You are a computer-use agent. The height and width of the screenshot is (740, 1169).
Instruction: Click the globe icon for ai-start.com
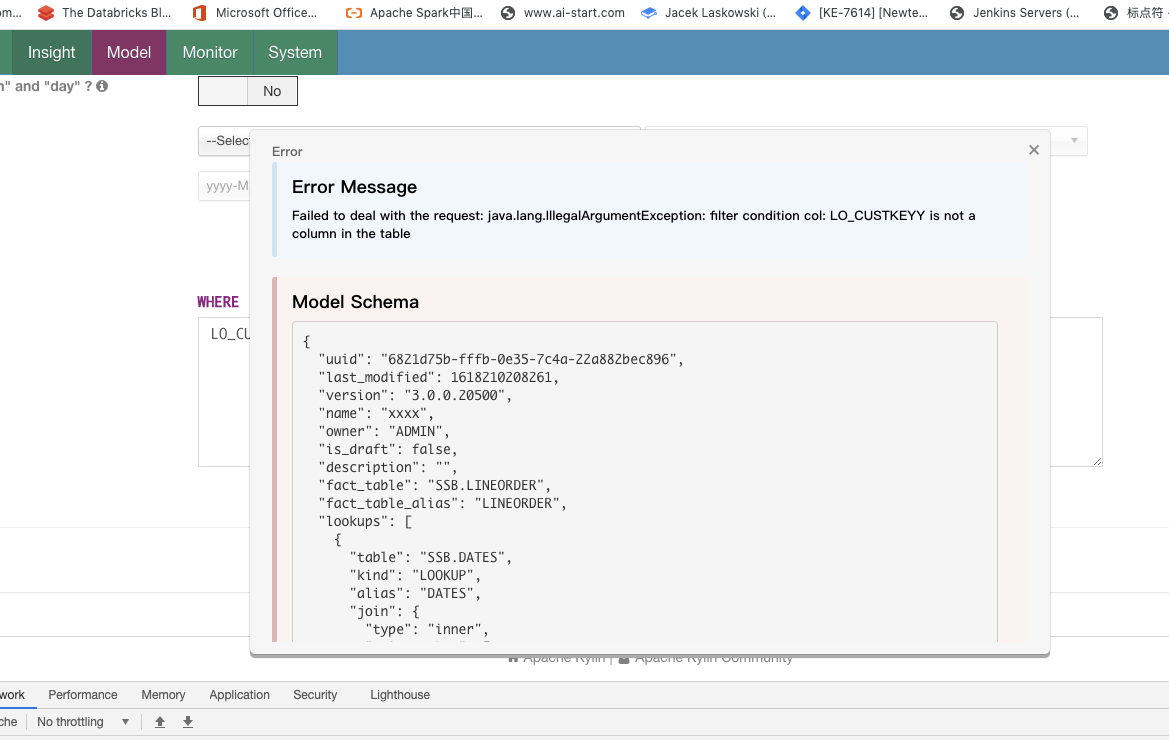coord(508,13)
